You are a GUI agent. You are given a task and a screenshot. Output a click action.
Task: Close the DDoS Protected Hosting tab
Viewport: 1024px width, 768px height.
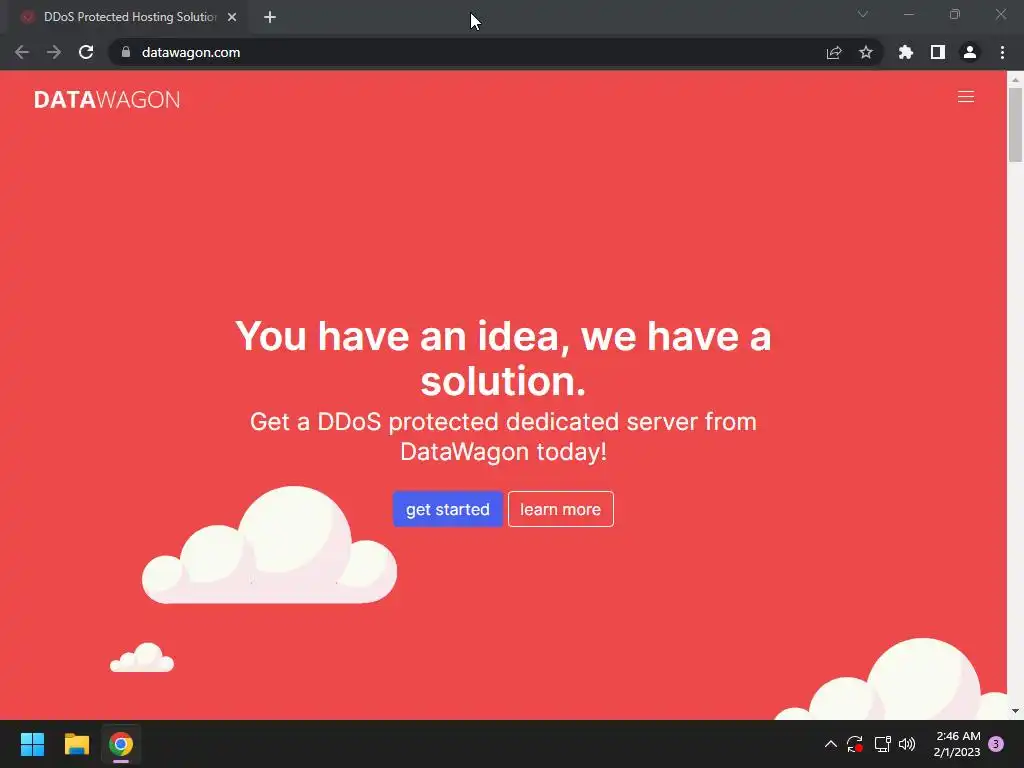pos(232,17)
